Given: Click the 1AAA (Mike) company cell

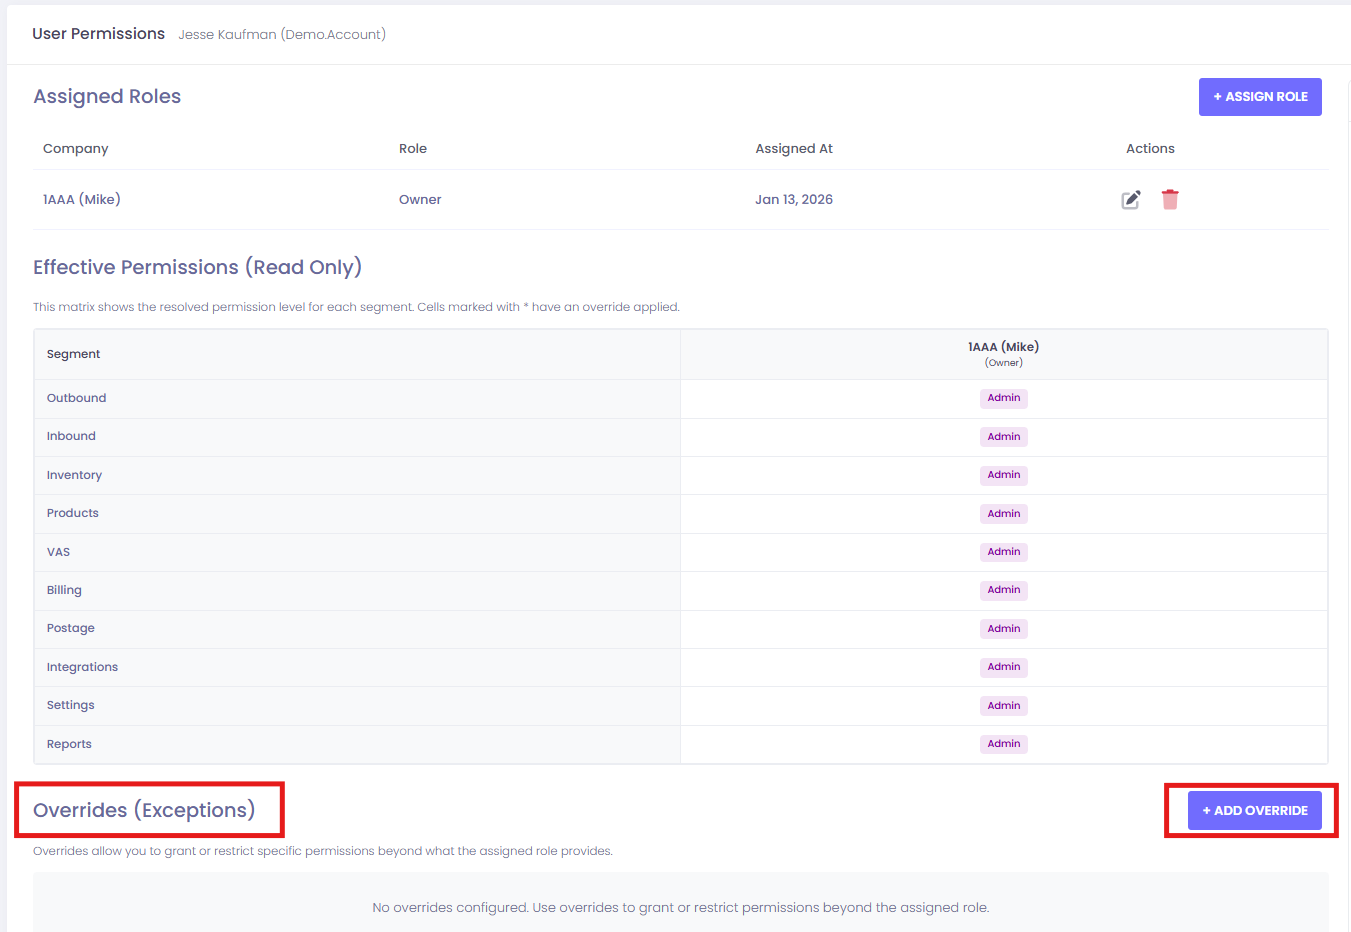Looking at the screenshot, I should tap(81, 200).
